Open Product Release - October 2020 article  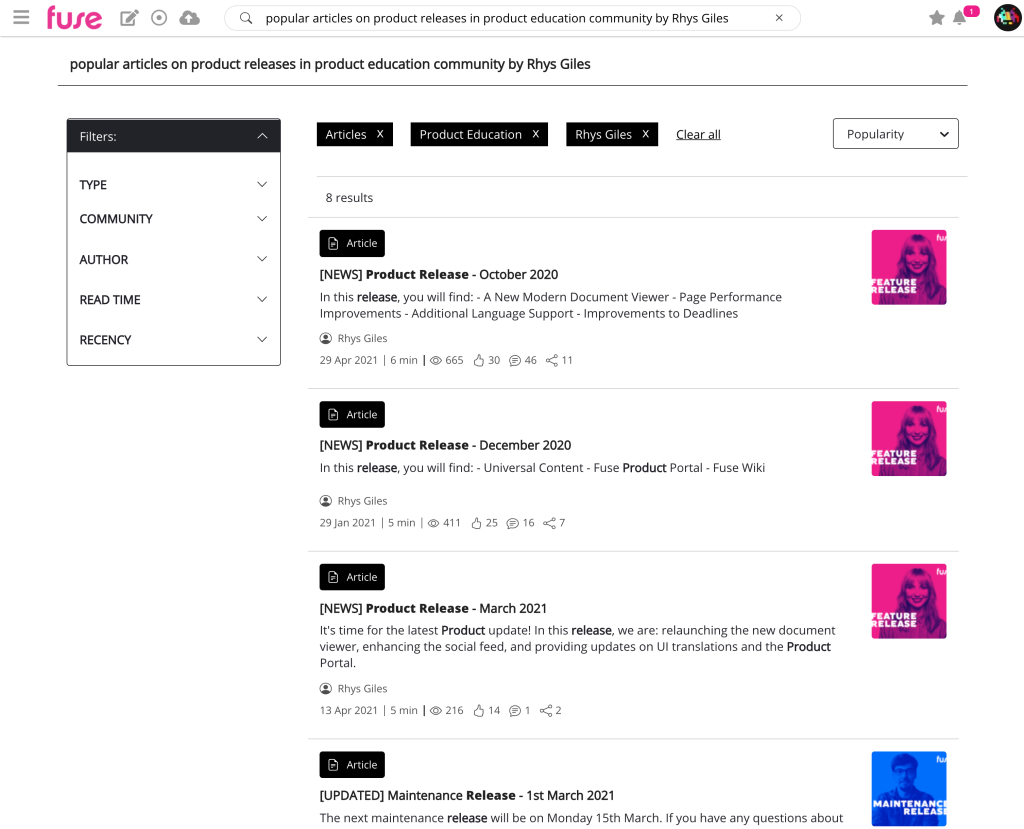pos(439,274)
